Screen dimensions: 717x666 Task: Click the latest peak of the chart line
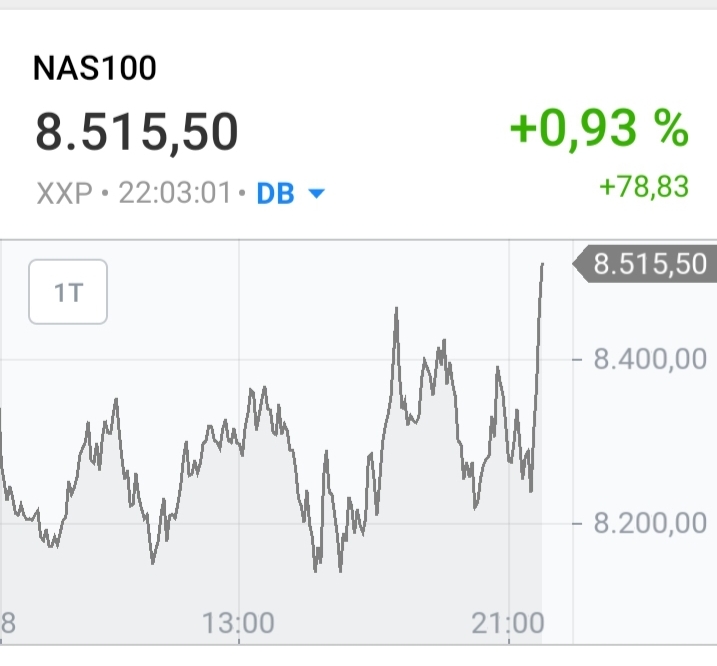(x=541, y=265)
